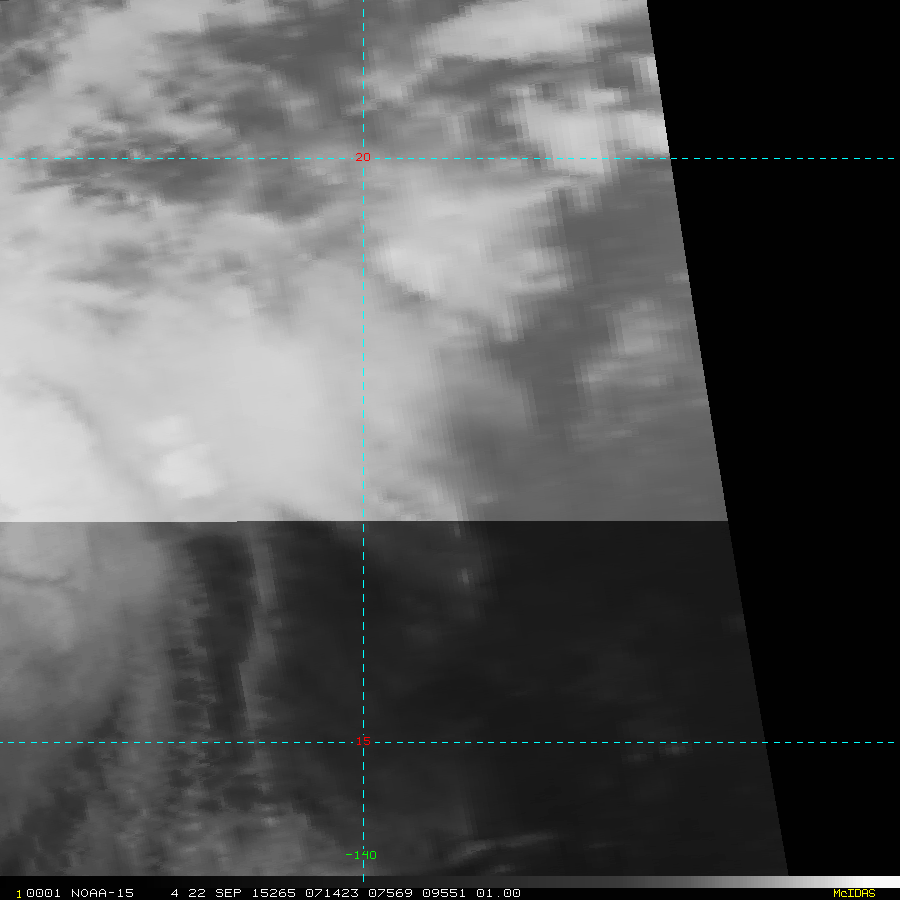Click the SEP month text
The width and height of the screenshot is (900, 900).
[228, 893]
